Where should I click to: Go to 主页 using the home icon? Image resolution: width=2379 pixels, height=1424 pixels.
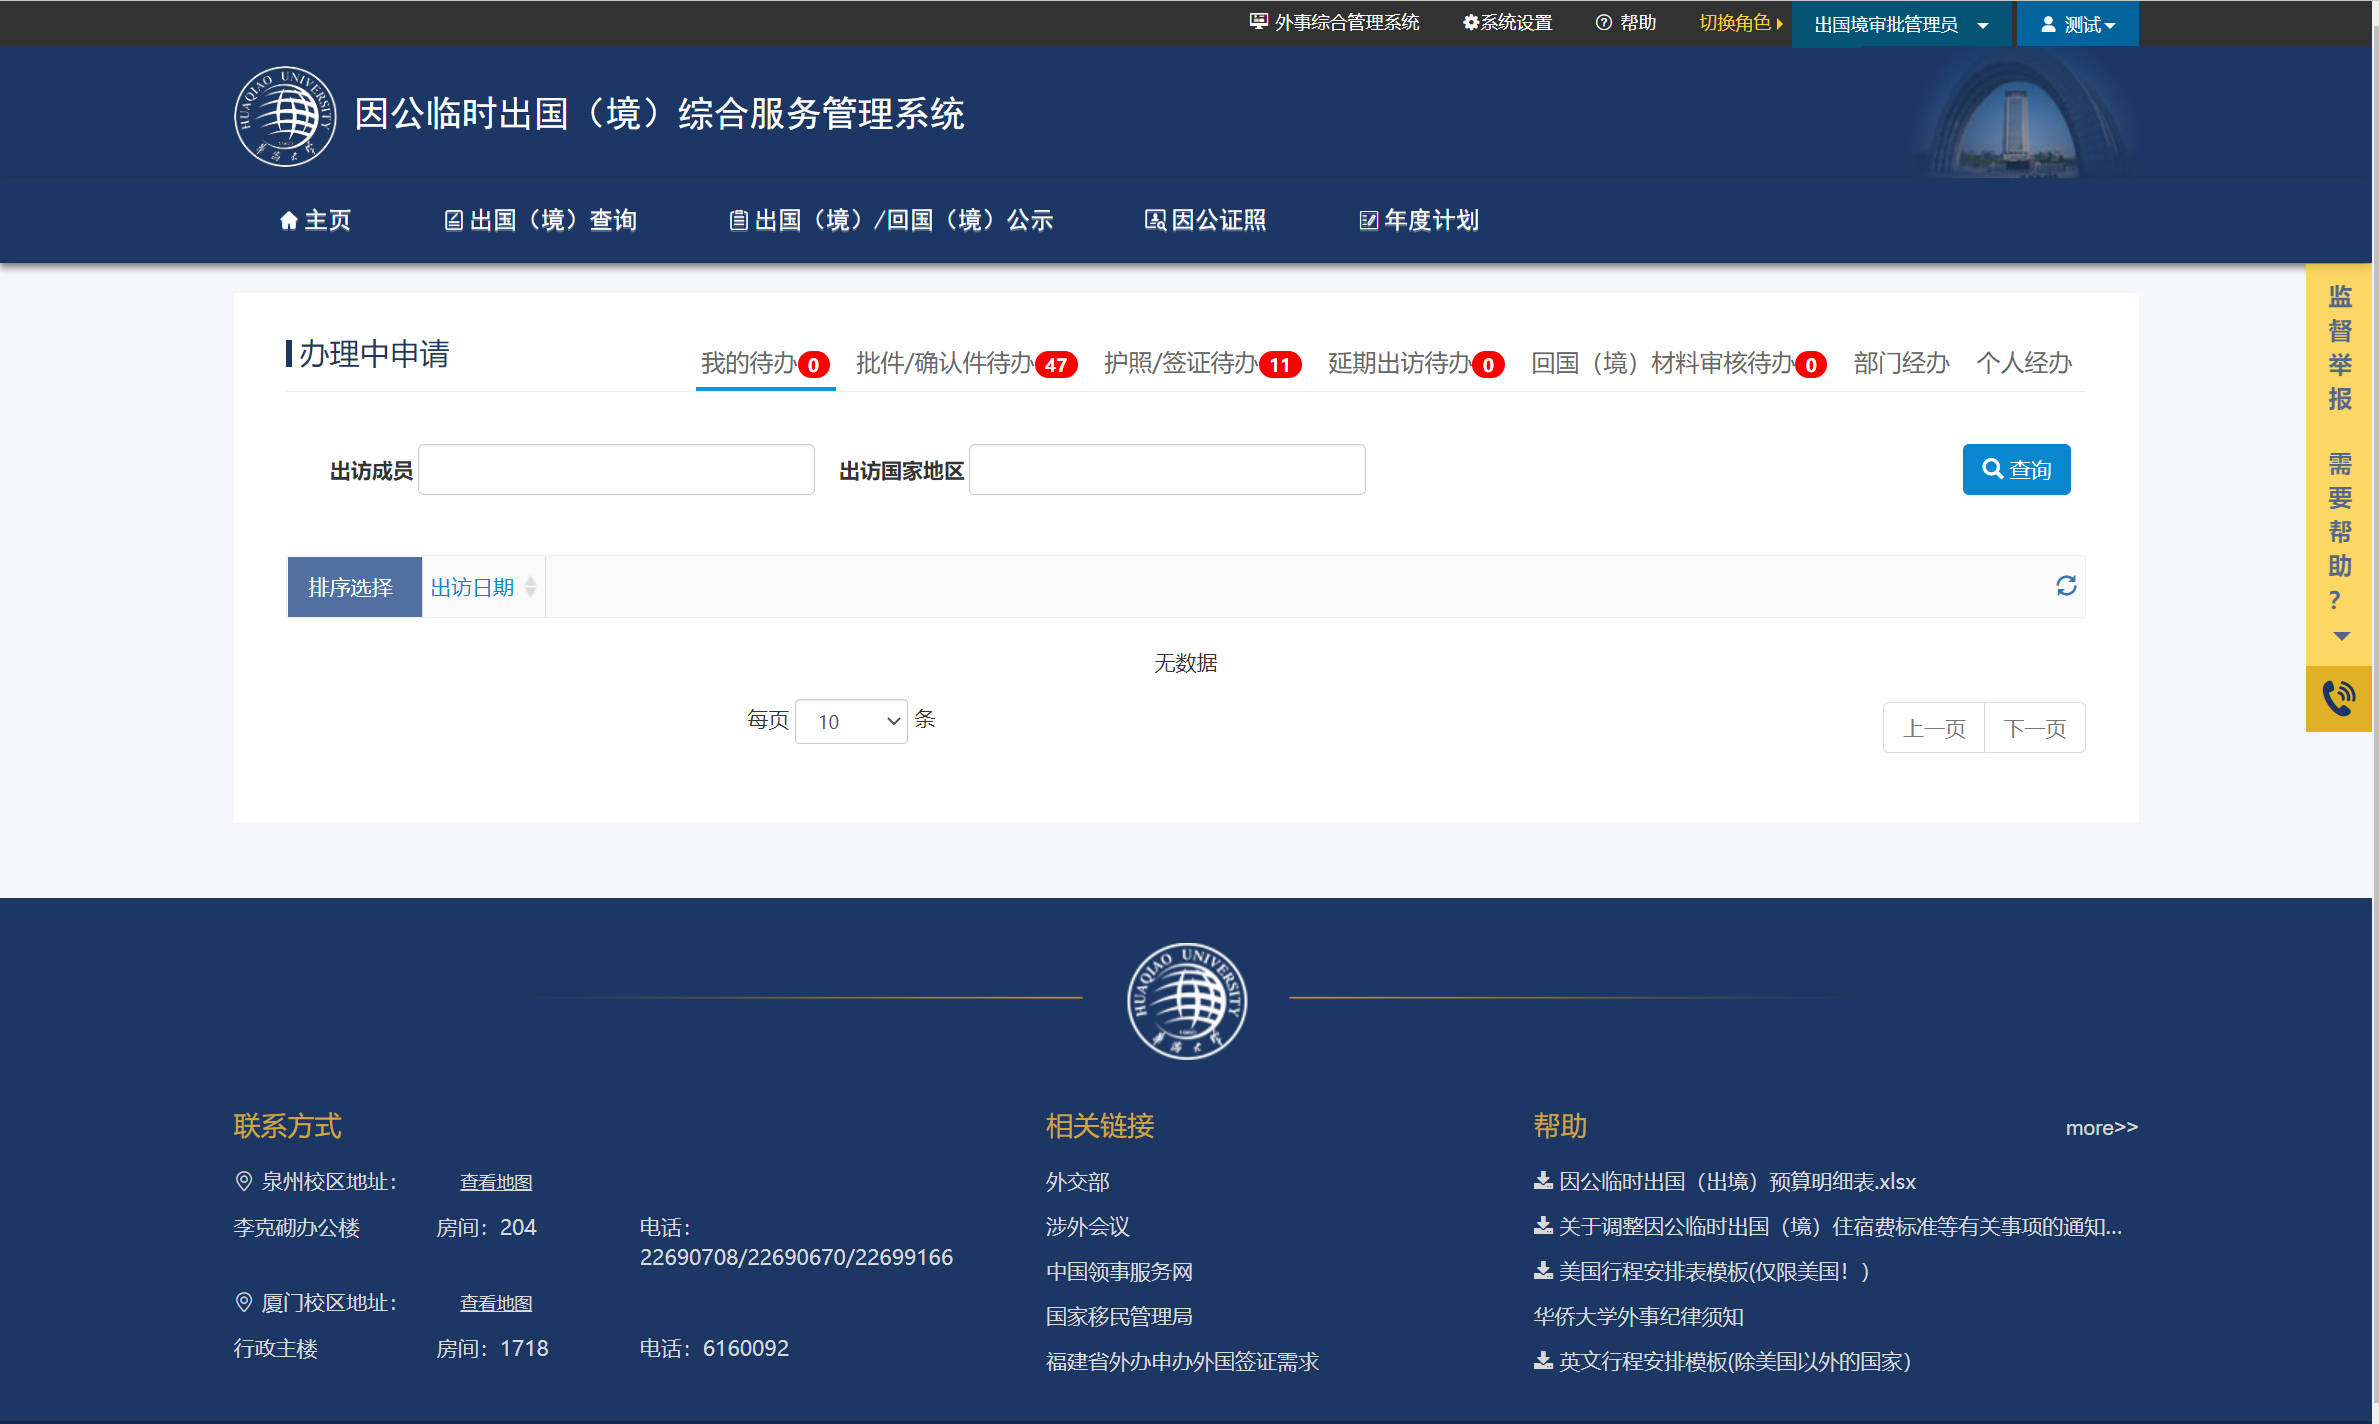(x=290, y=220)
